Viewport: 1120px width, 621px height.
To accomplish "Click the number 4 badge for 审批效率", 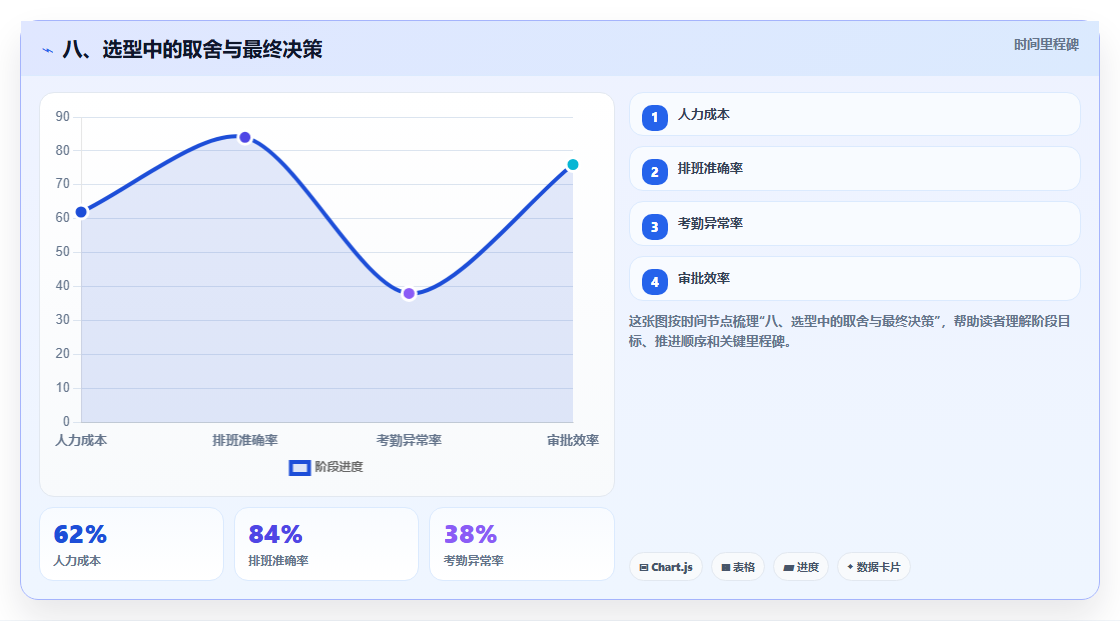I will coord(654,282).
